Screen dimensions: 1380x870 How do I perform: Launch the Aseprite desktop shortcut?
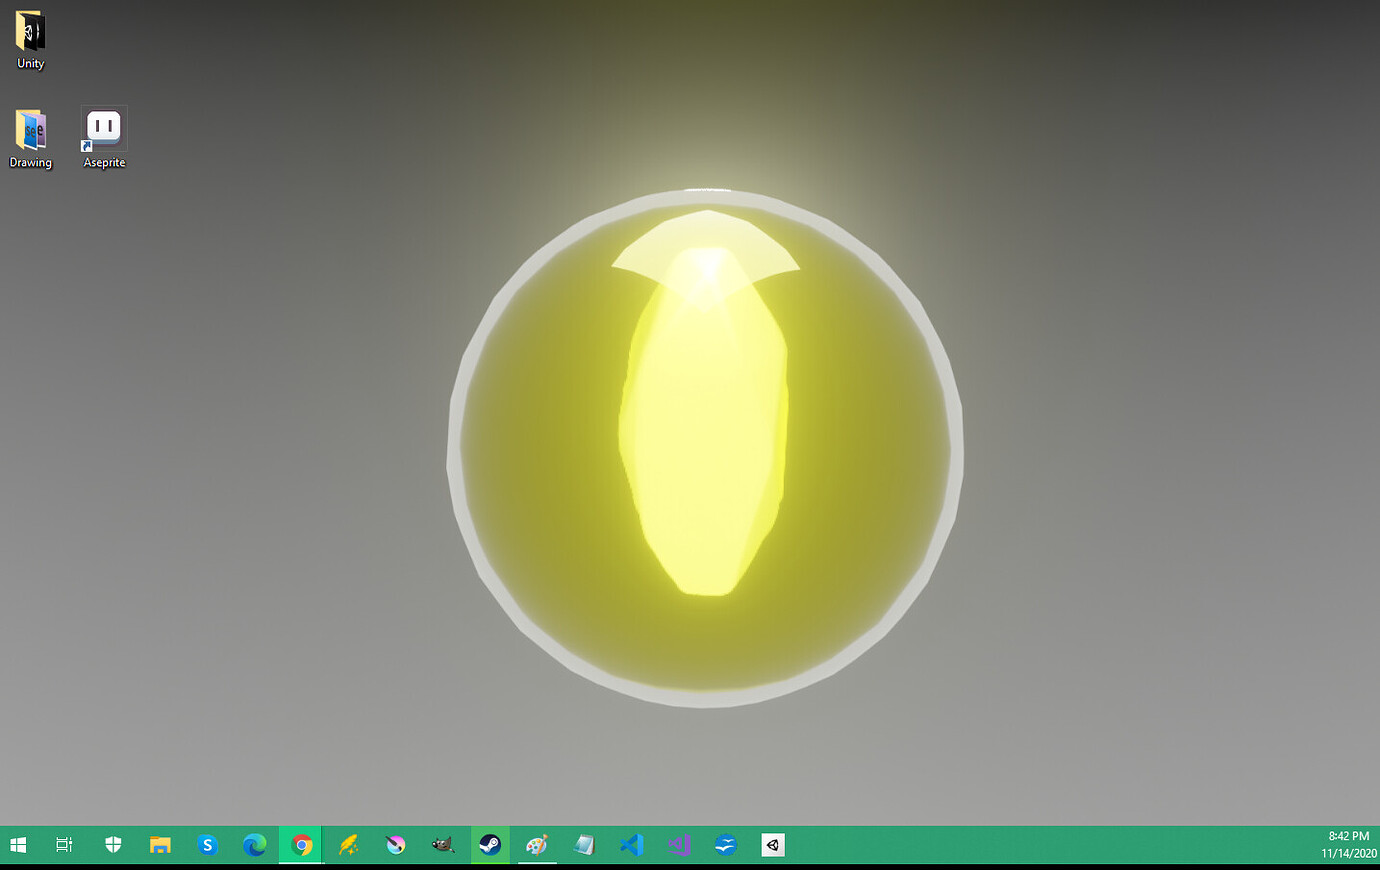[x=104, y=139]
